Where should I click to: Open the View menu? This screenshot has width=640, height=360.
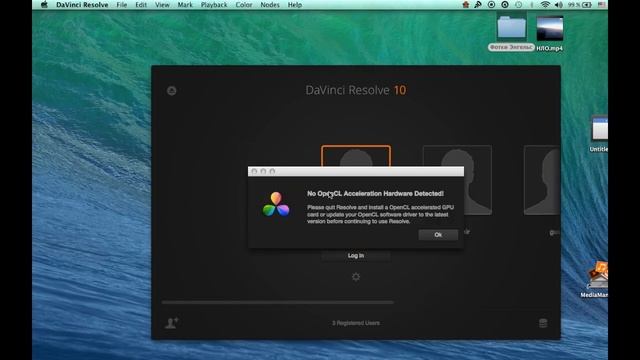162,5
